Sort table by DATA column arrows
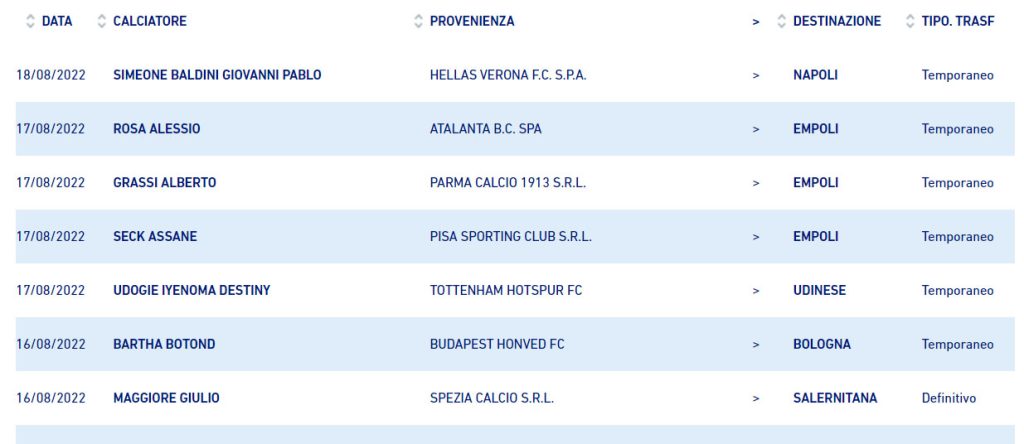Viewport: 1024px width, 444px height. click(30, 22)
